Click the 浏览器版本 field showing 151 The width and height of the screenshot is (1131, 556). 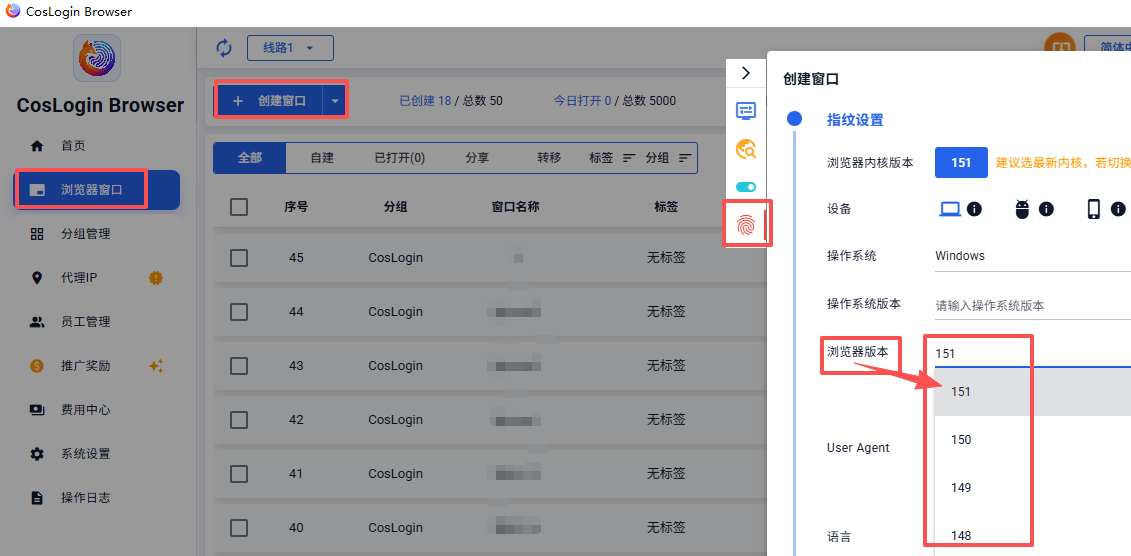[1033, 353]
